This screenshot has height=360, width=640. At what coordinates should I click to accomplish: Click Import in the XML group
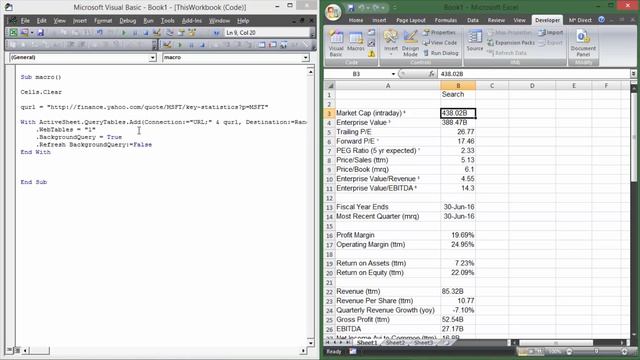551,32
